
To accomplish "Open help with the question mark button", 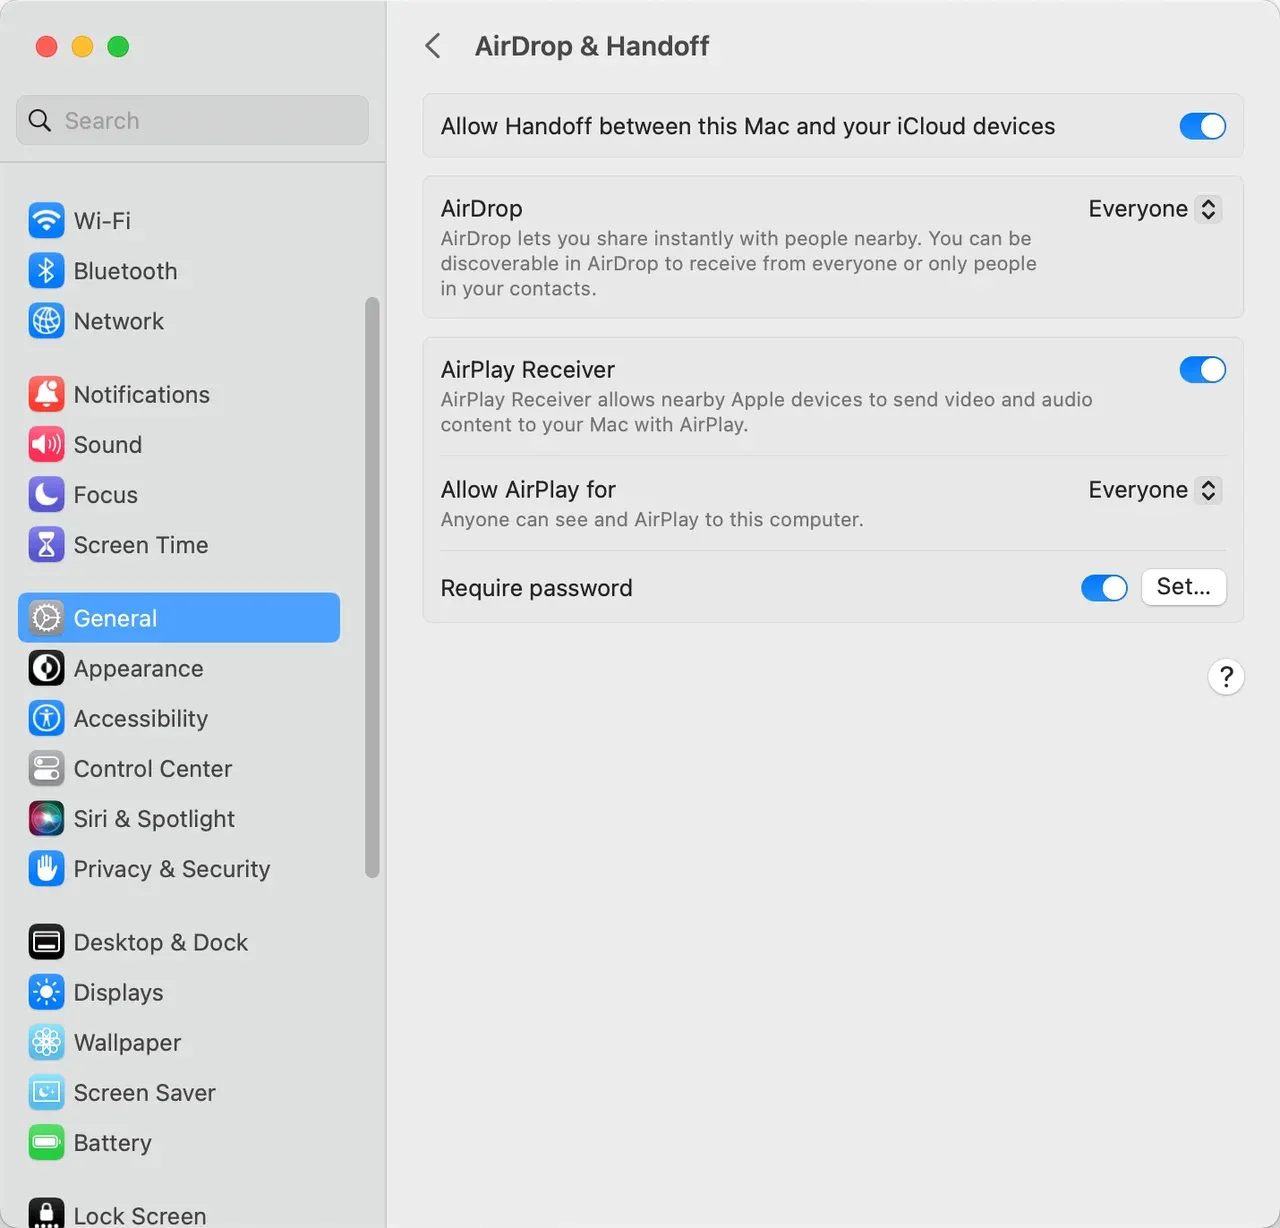I will (x=1226, y=677).
